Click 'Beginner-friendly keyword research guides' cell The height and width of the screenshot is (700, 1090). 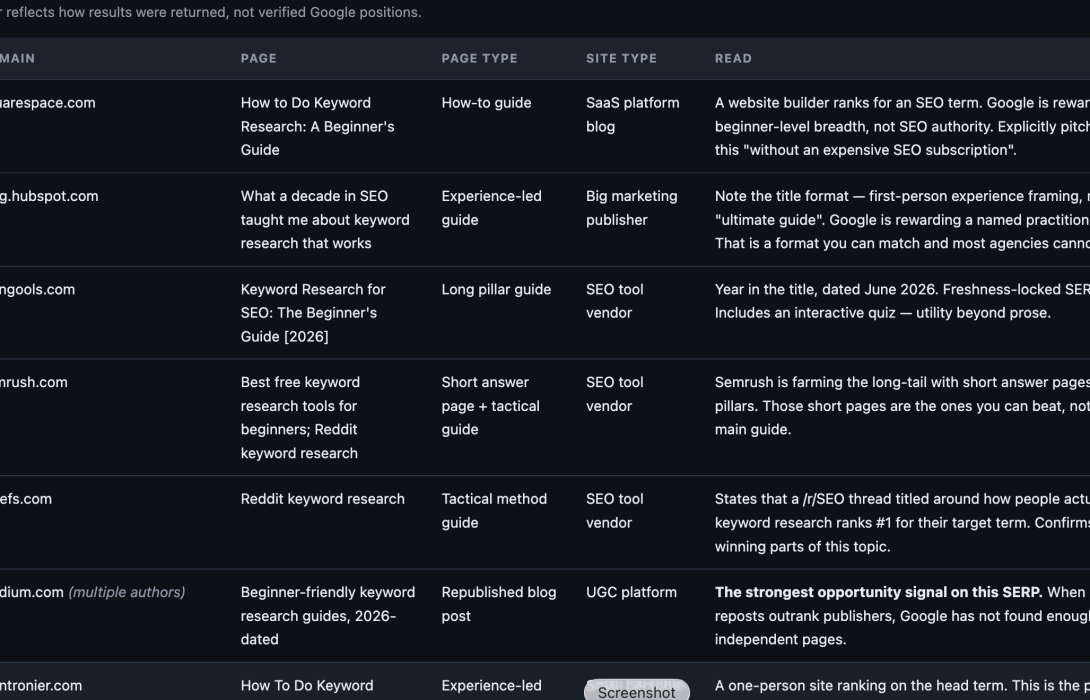click(x=328, y=616)
